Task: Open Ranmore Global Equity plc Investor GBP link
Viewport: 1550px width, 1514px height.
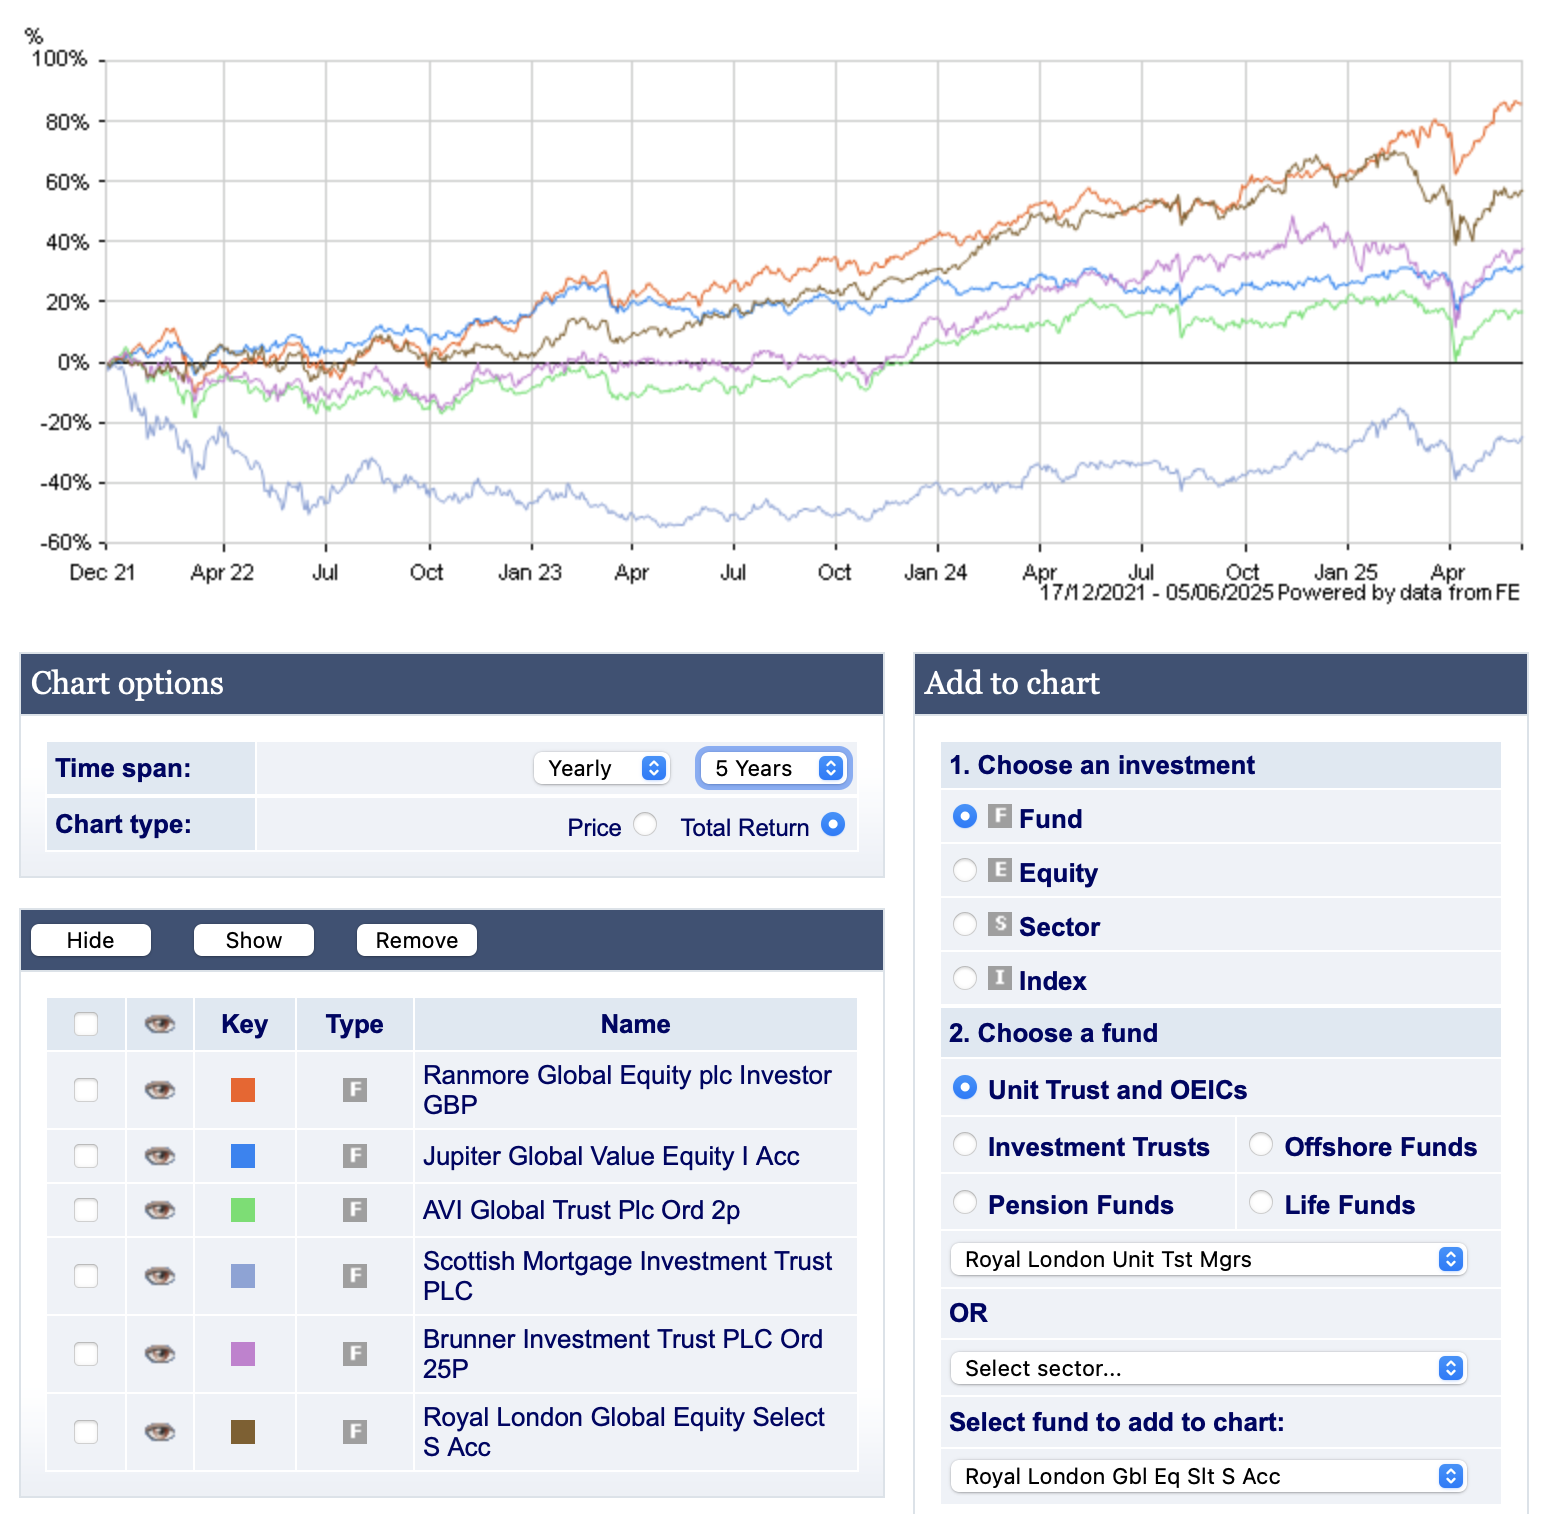Action: pyautogui.click(x=627, y=1090)
